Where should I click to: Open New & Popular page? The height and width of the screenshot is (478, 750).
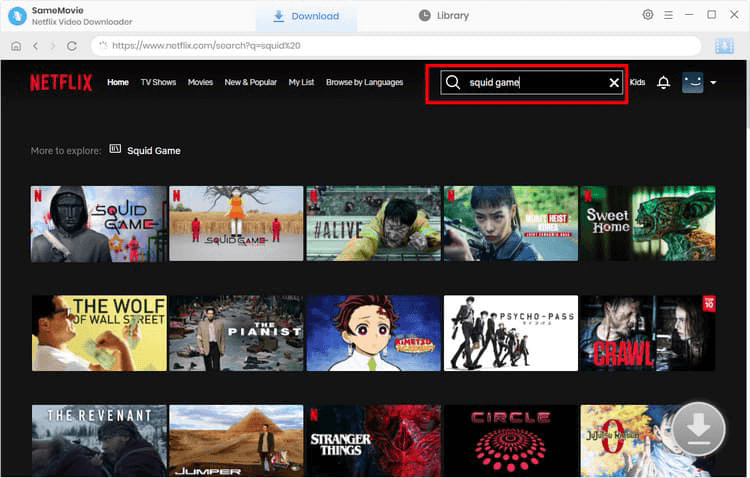[x=250, y=82]
